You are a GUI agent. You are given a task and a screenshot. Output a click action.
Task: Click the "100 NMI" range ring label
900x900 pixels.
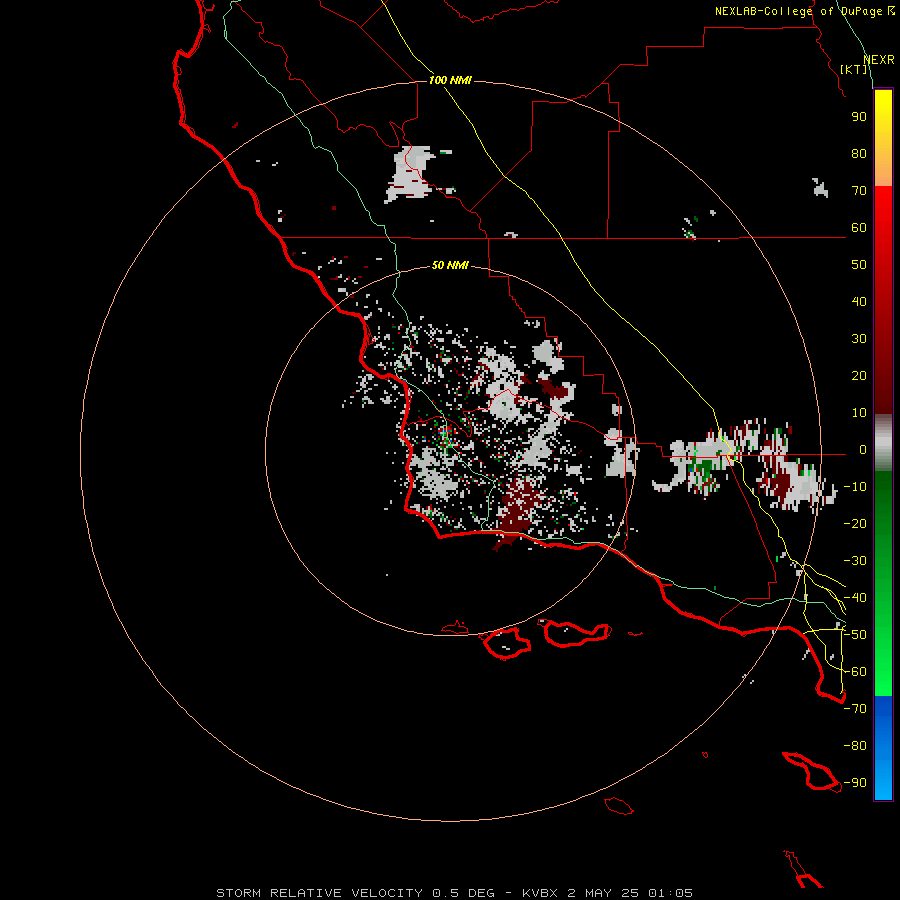tap(451, 80)
